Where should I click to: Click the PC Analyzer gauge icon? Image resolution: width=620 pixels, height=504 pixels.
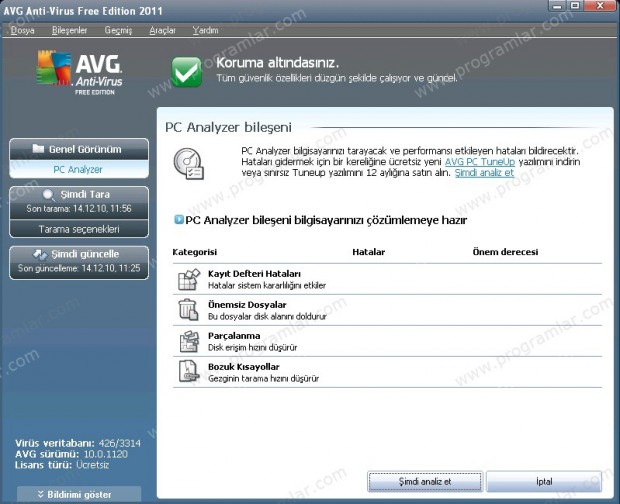[x=189, y=164]
